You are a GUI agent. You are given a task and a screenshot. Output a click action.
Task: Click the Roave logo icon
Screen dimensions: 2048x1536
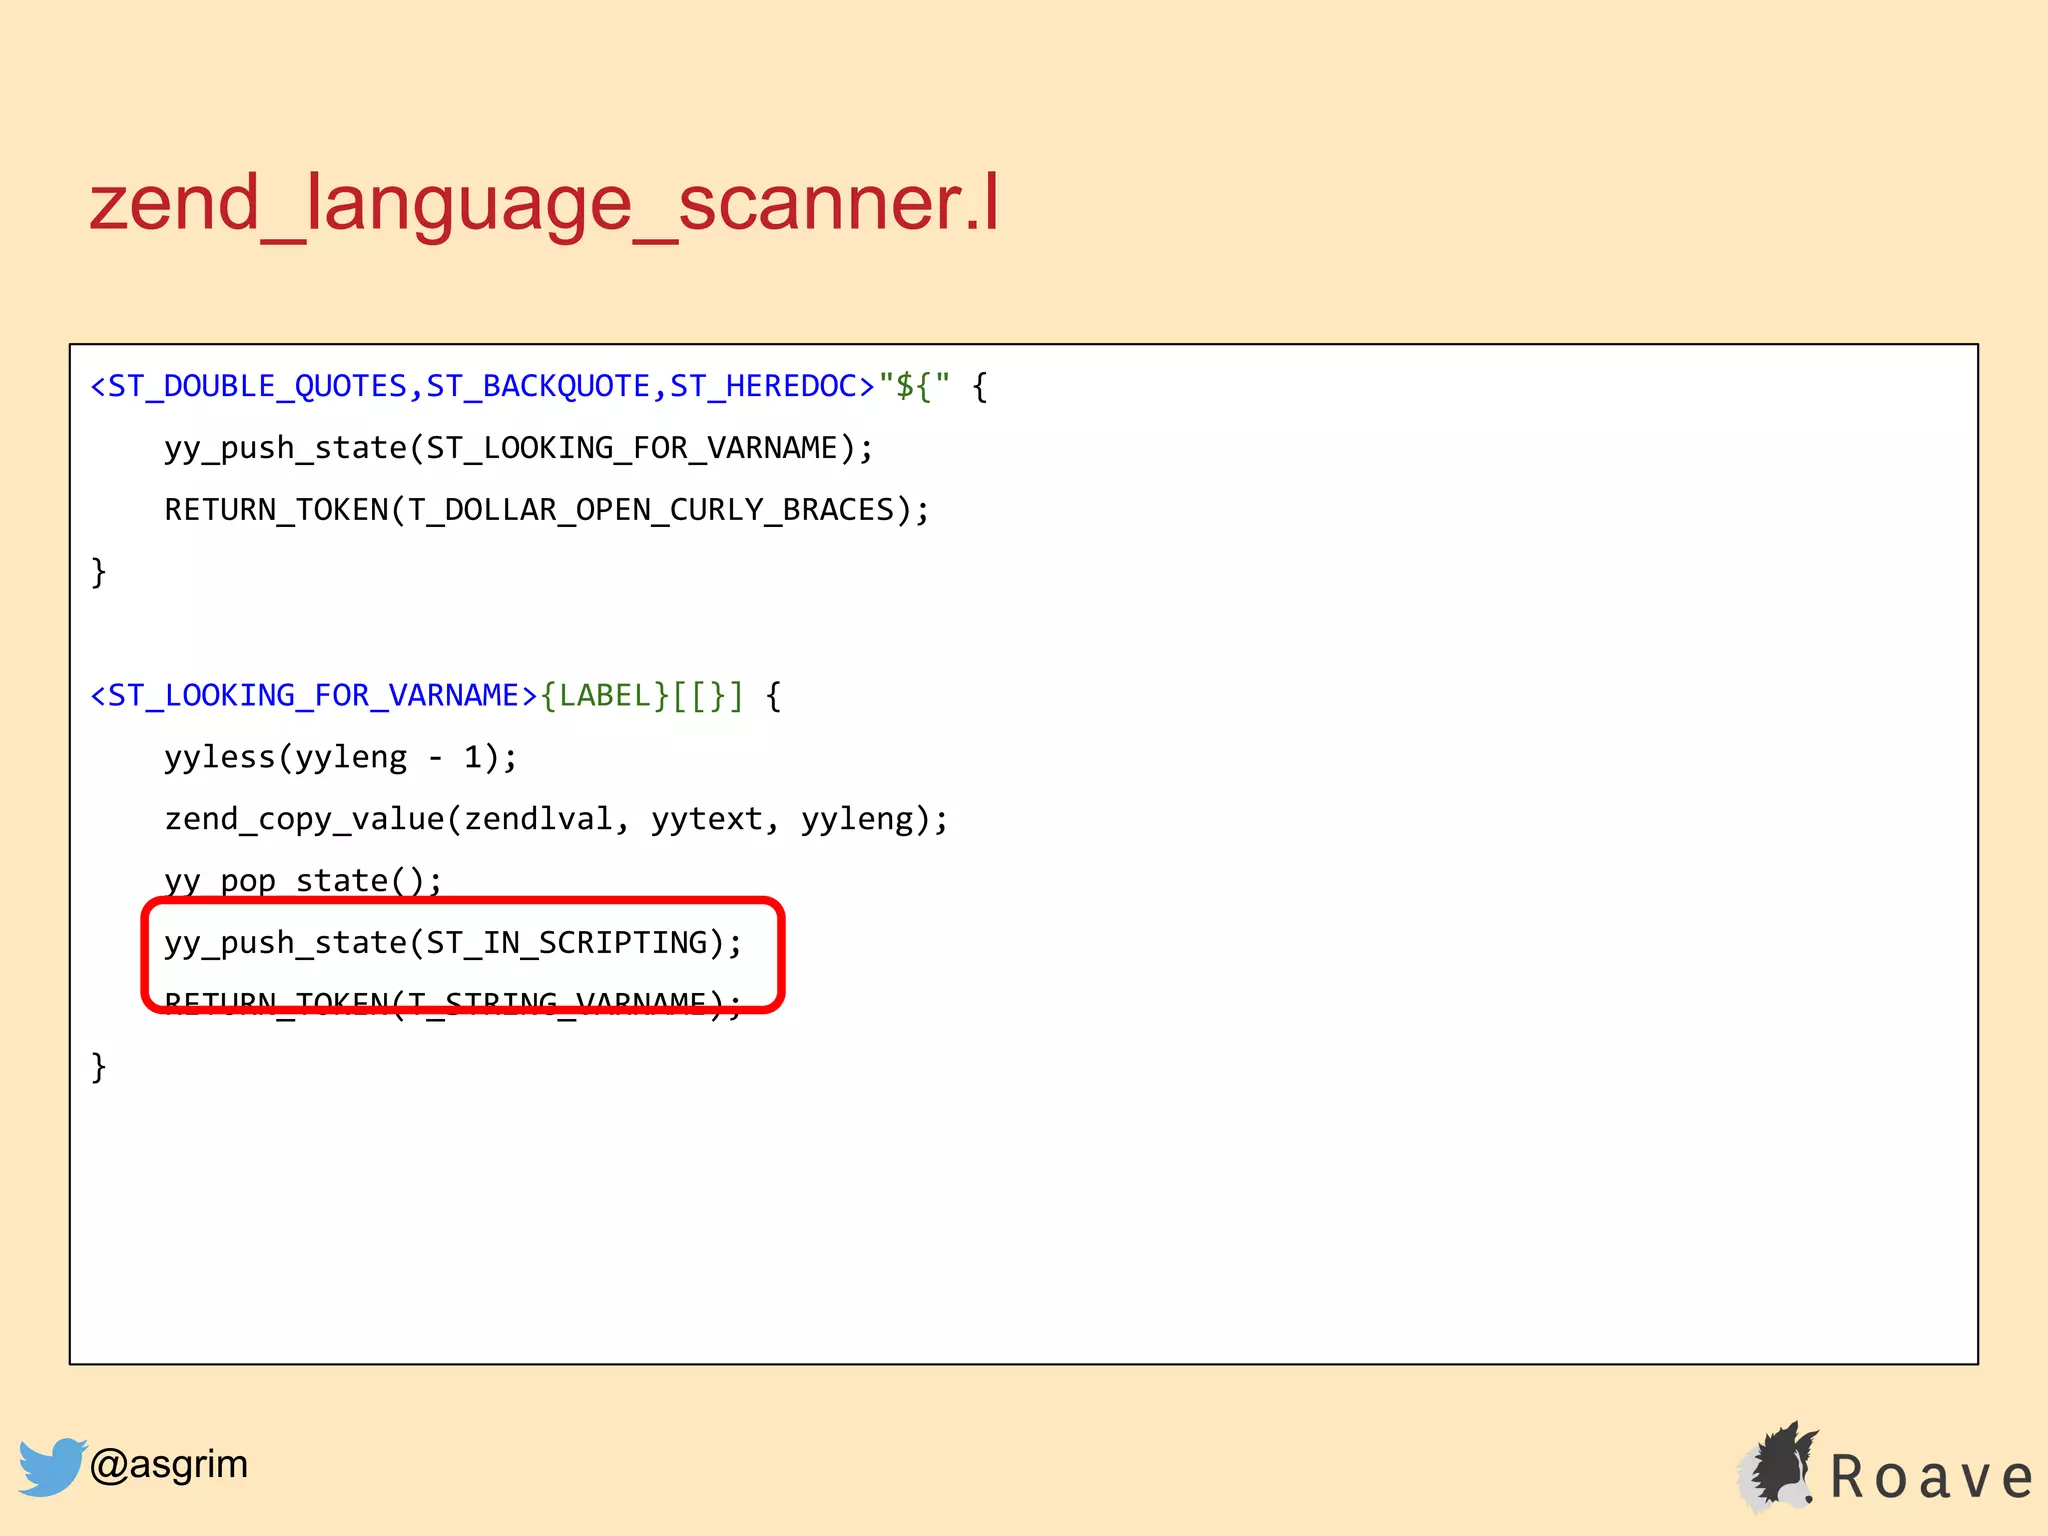[1778, 1466]
